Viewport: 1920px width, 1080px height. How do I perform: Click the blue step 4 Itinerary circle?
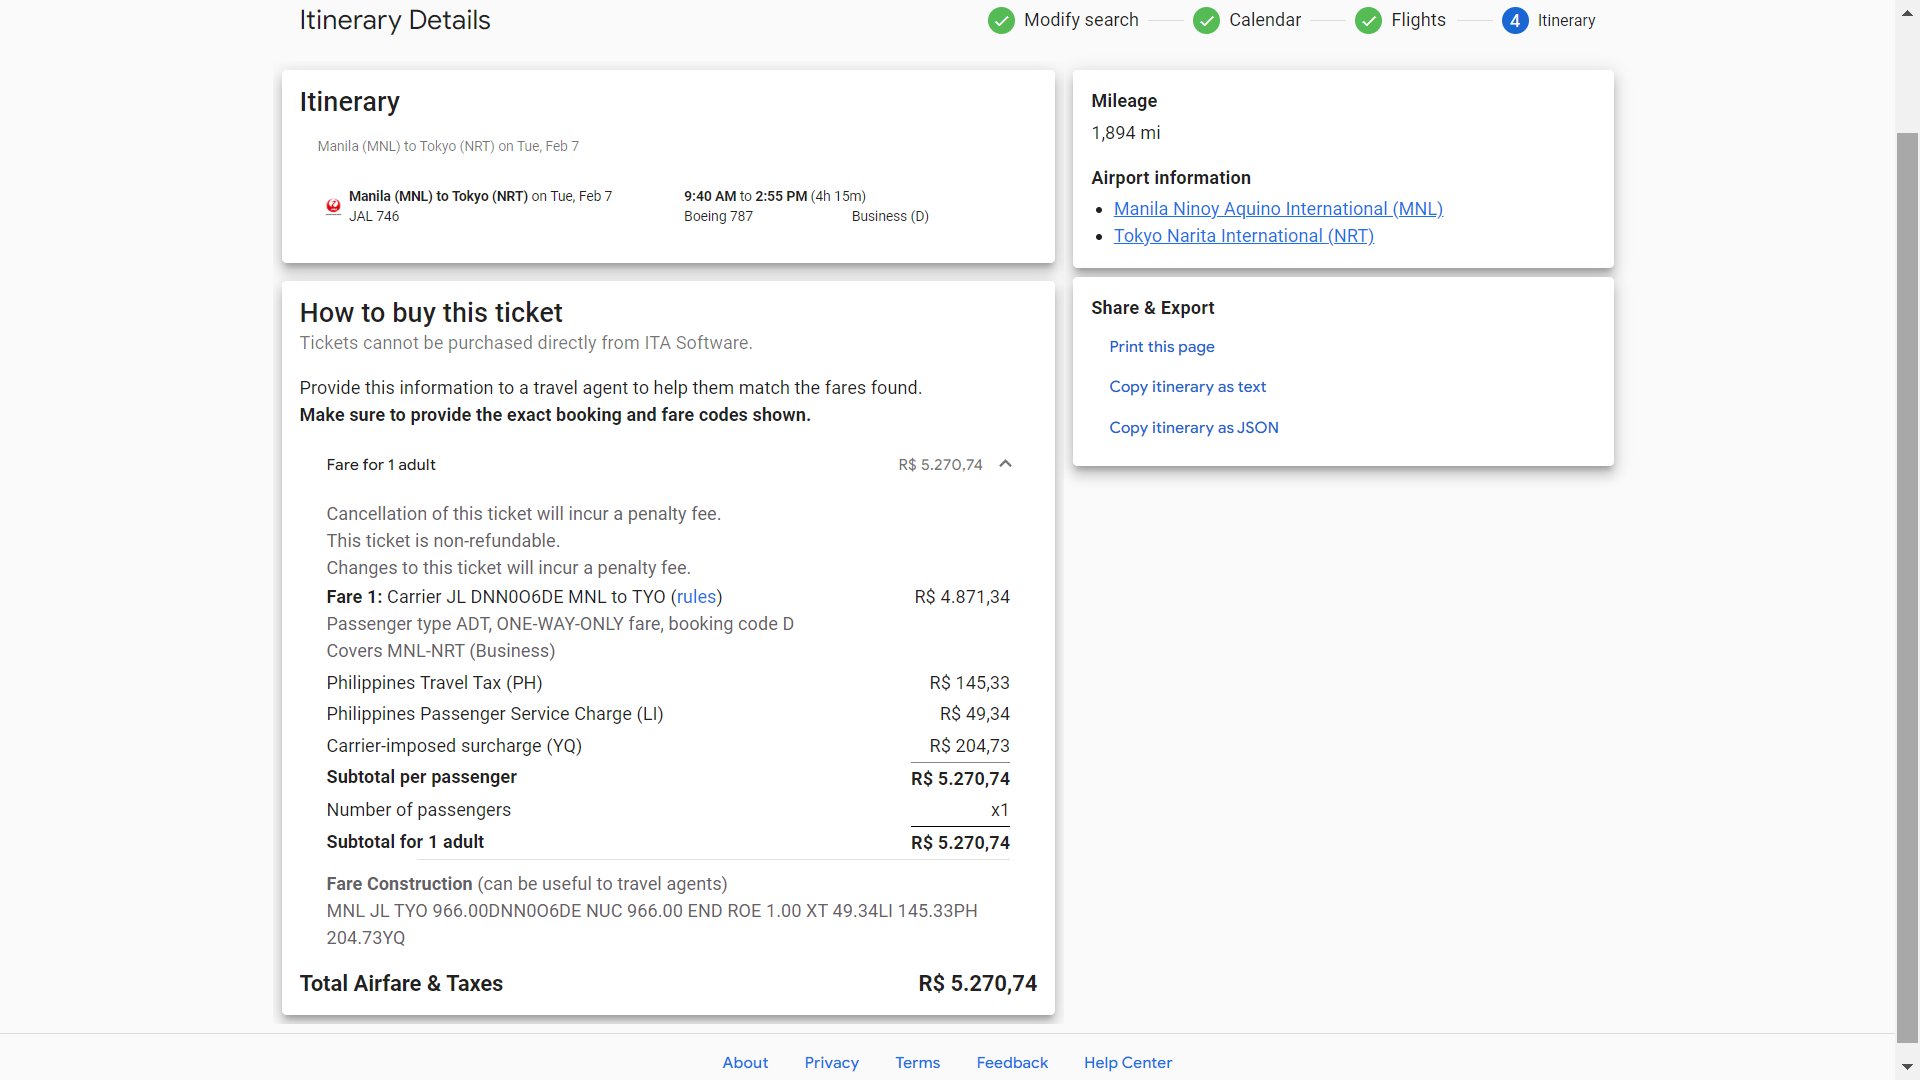tap(1515, 20)
